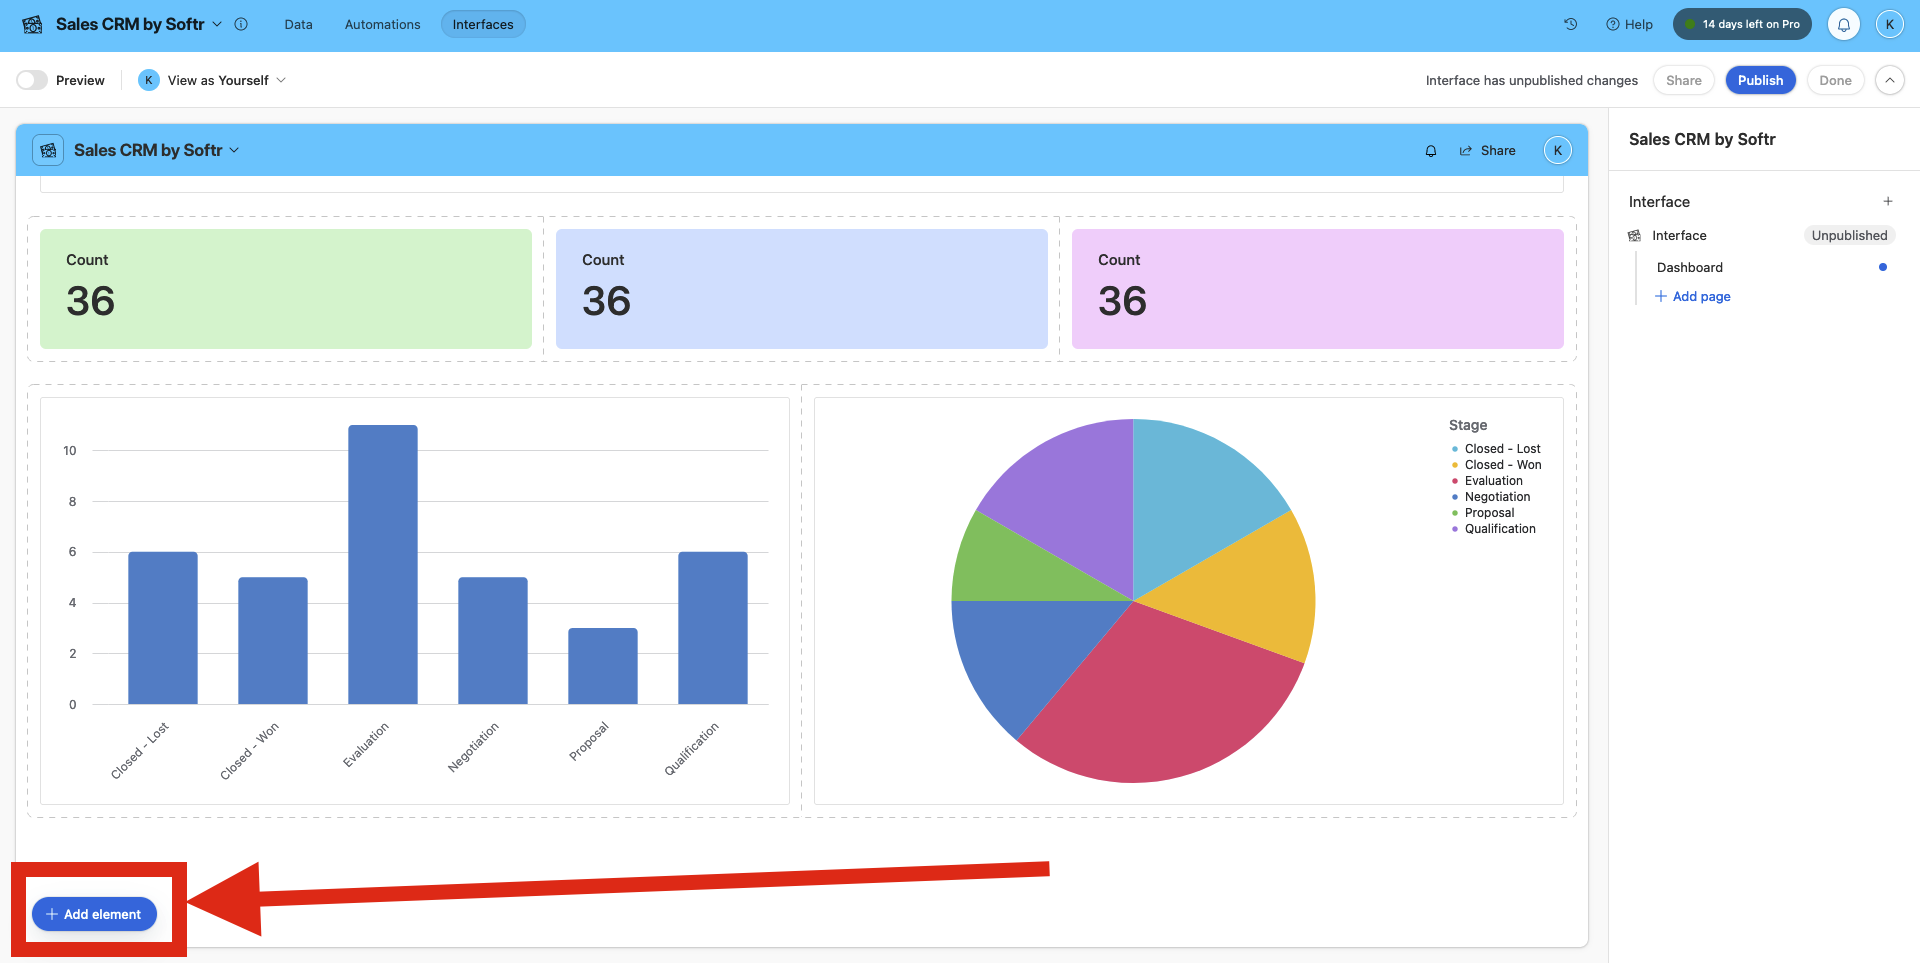Click the interface icon in the preview header

coord(48,150)
